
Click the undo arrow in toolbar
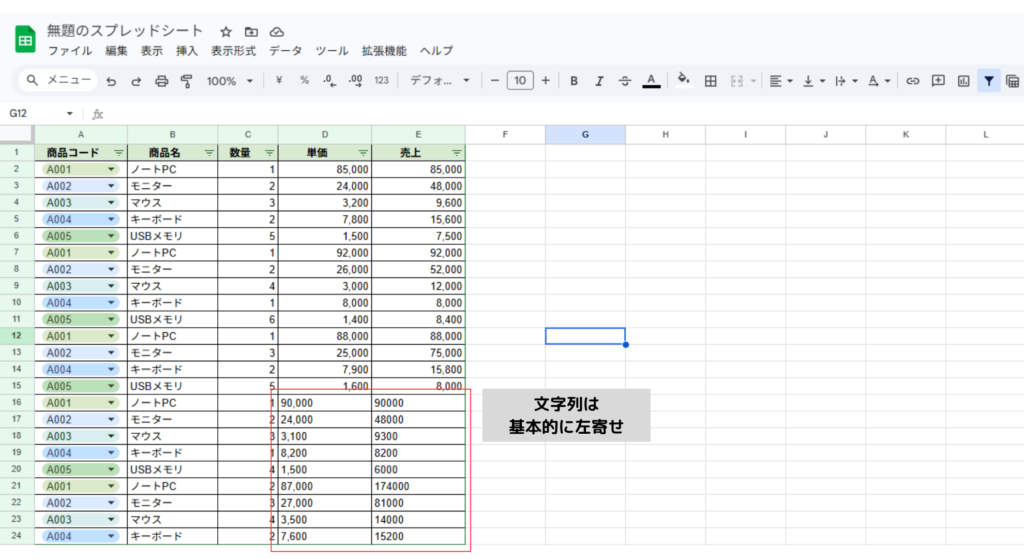(x=111, y=81)
